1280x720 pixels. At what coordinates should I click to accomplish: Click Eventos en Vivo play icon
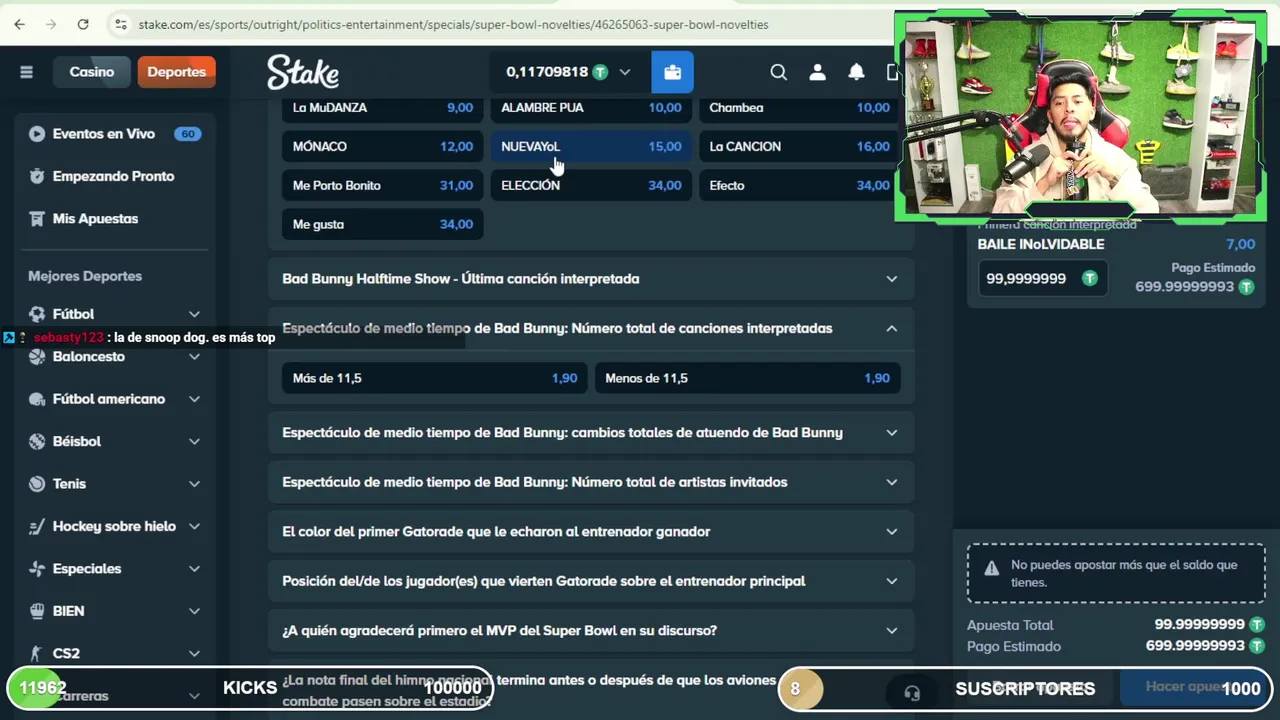pyautogui.click(x=37, y=134)
